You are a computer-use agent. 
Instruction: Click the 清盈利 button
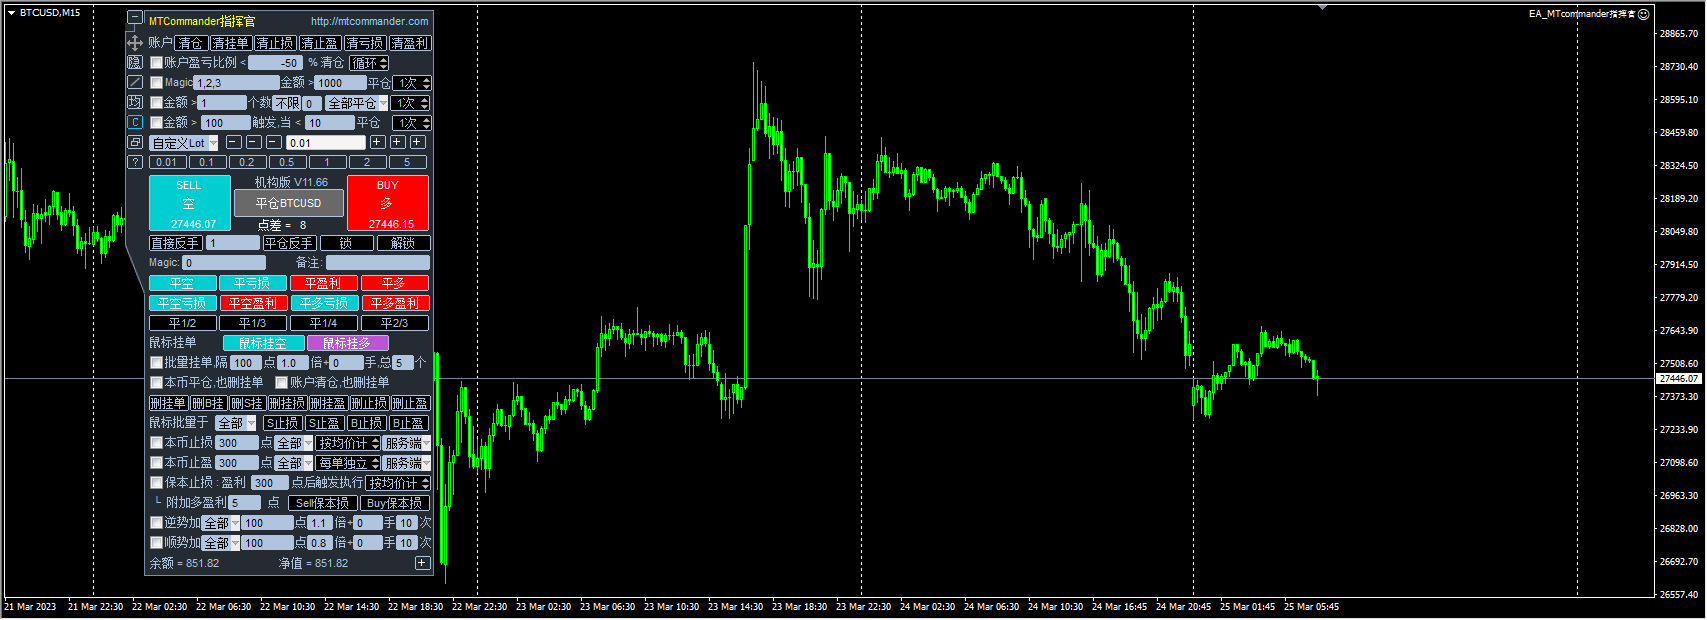pyautogui.click(x=410, y=43)
